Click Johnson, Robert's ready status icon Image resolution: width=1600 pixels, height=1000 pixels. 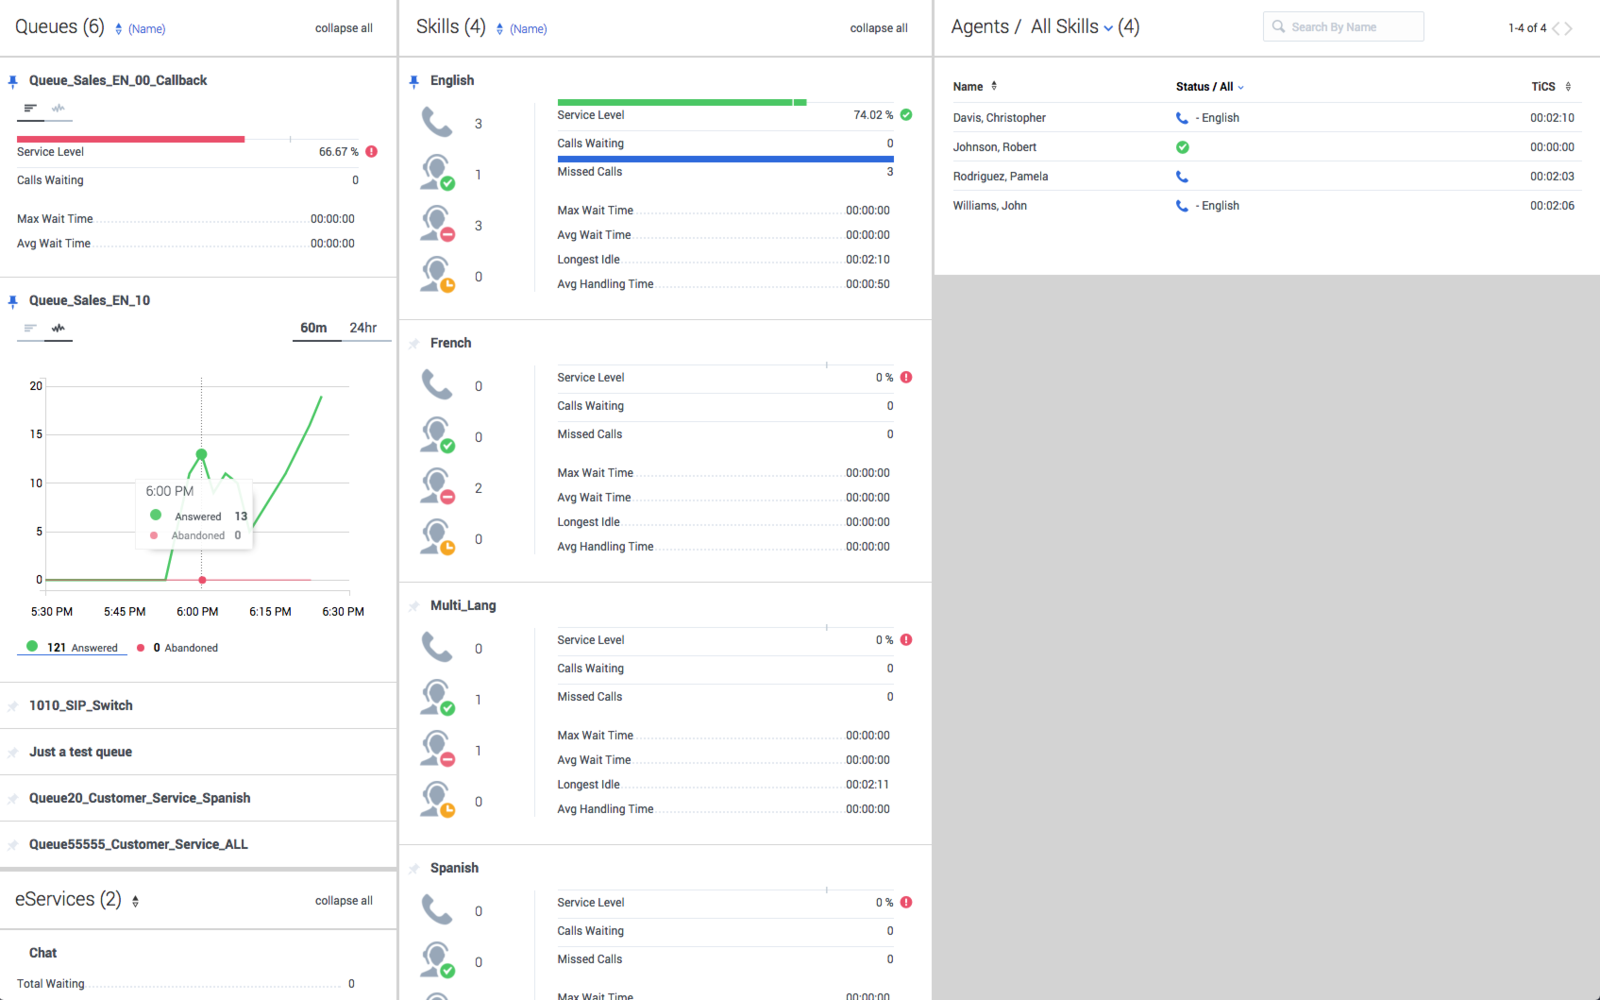tap(1182, 147)
